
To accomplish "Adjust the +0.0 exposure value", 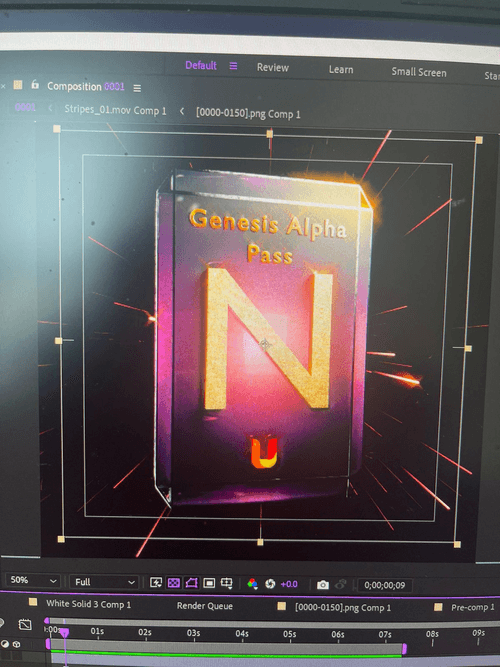I will click(x=289, y=584).
